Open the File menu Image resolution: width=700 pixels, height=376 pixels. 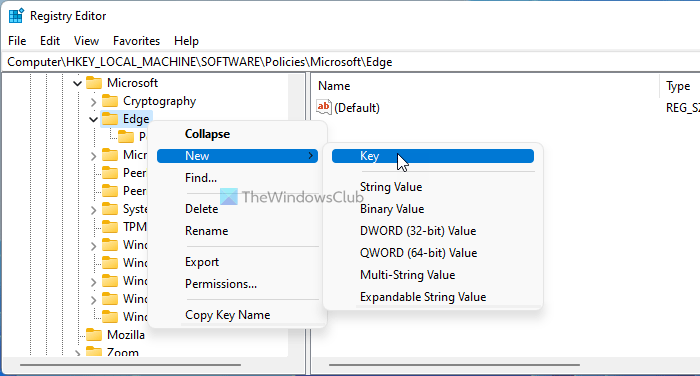coord(17,41)
